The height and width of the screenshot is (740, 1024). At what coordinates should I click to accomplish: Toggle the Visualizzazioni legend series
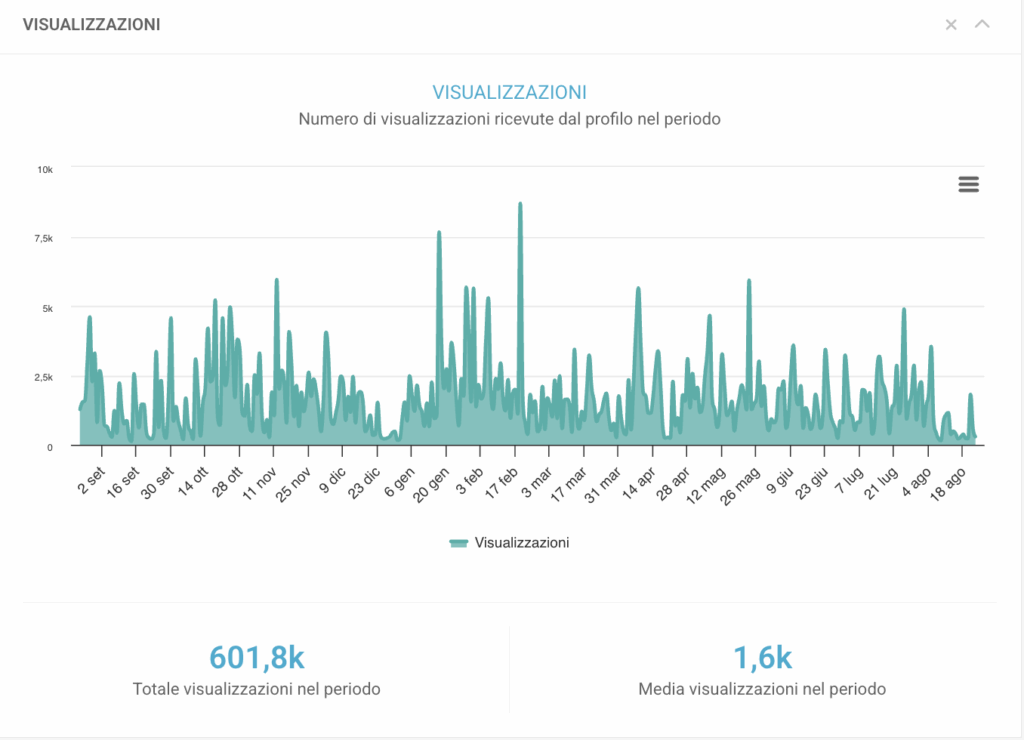509,543
